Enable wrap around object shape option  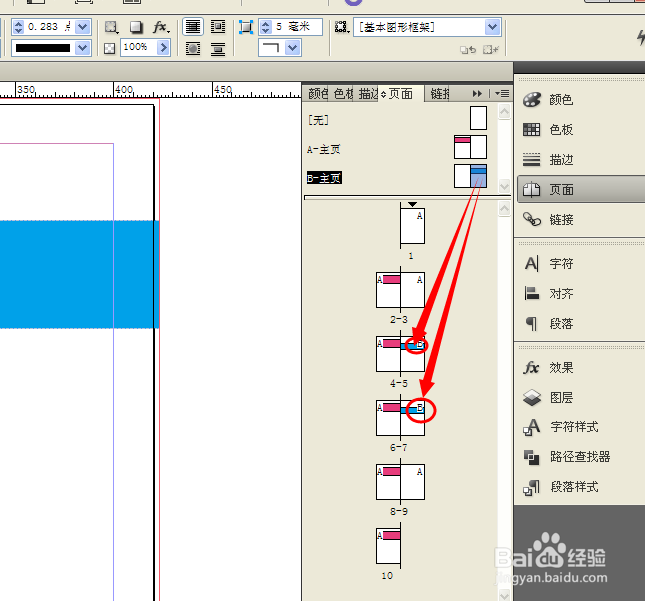click(193, 49)
